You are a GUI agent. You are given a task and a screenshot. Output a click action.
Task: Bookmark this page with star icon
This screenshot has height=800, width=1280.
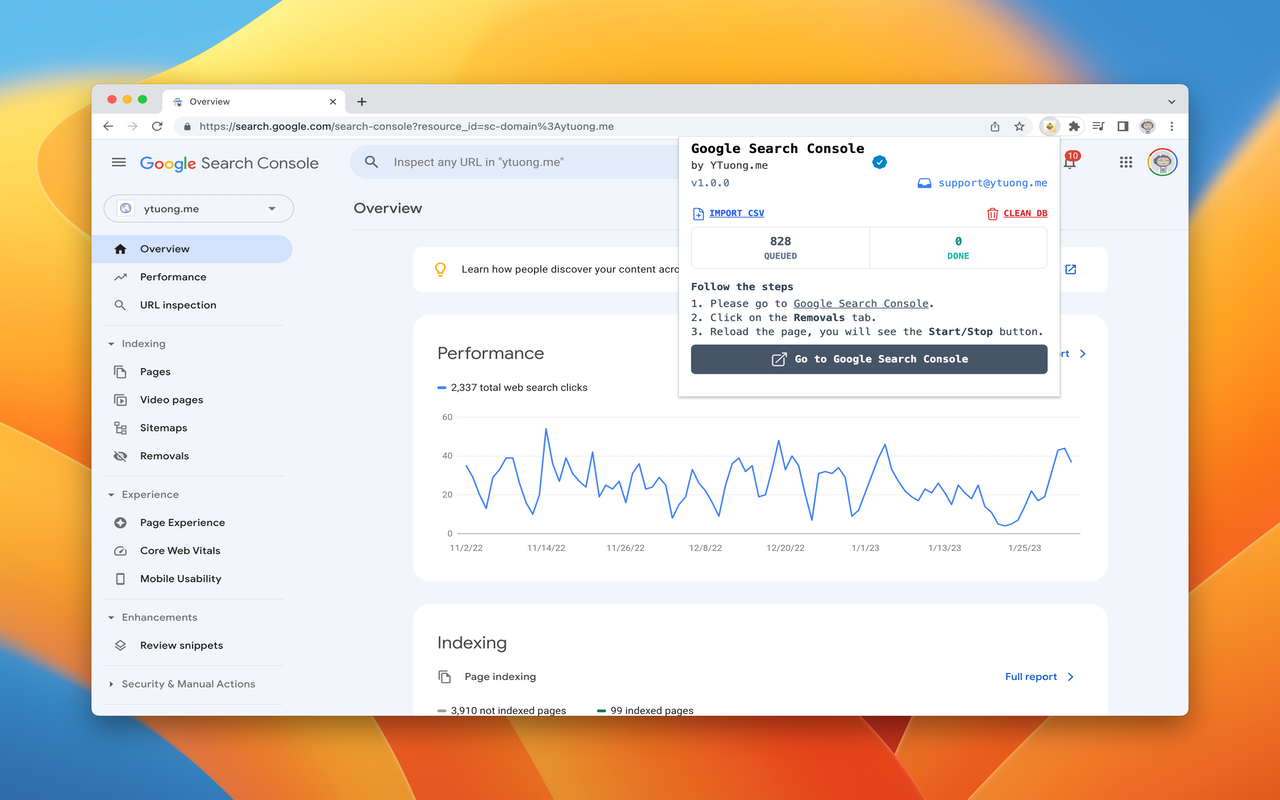tap(1019, 127)
